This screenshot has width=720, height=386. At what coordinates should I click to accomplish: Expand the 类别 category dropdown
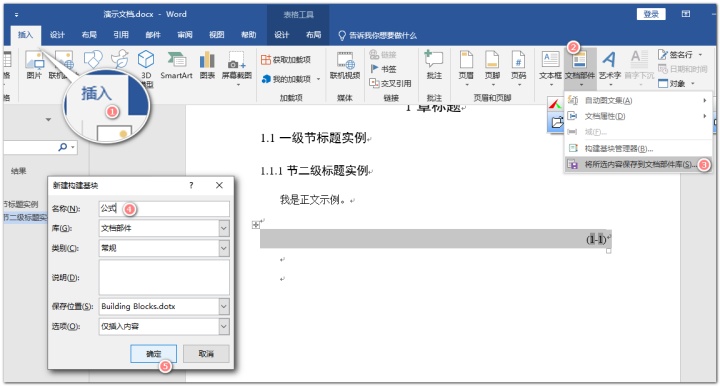tap(224, 248)
